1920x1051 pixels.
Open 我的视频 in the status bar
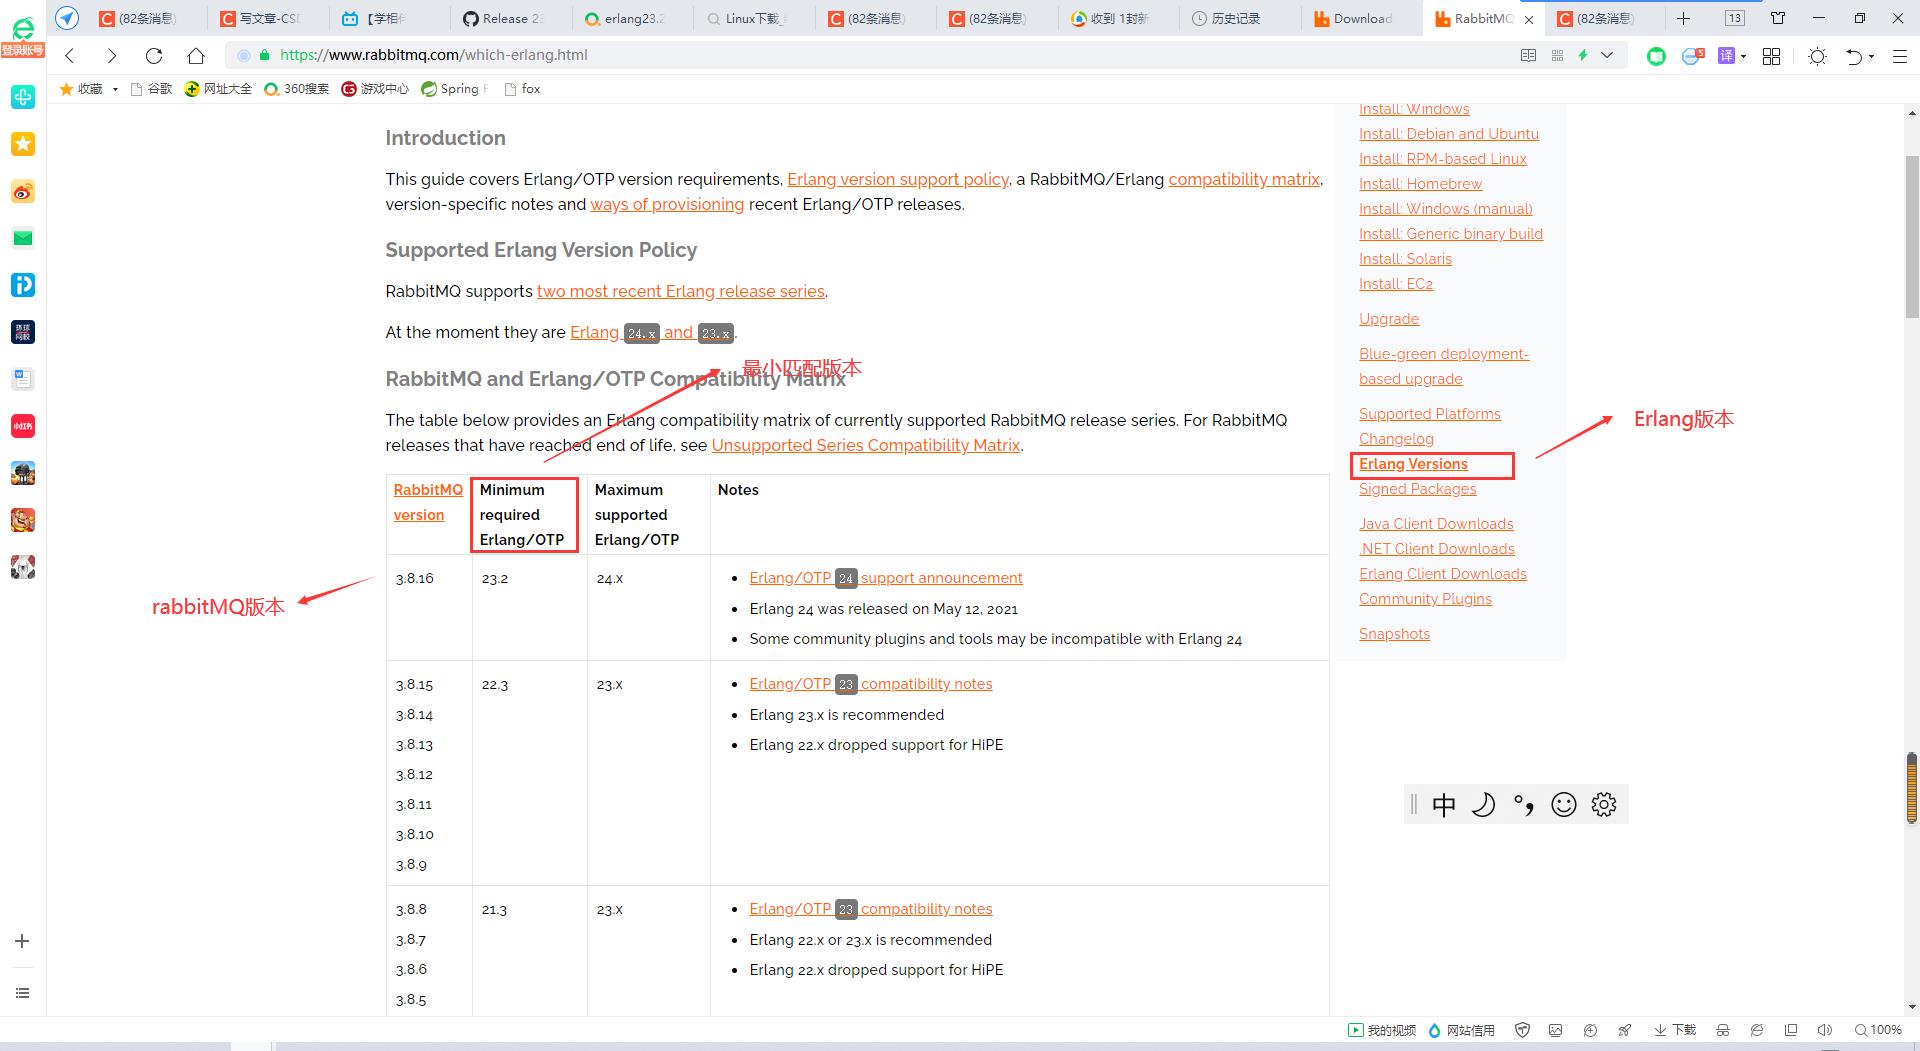(1382, 1030)
